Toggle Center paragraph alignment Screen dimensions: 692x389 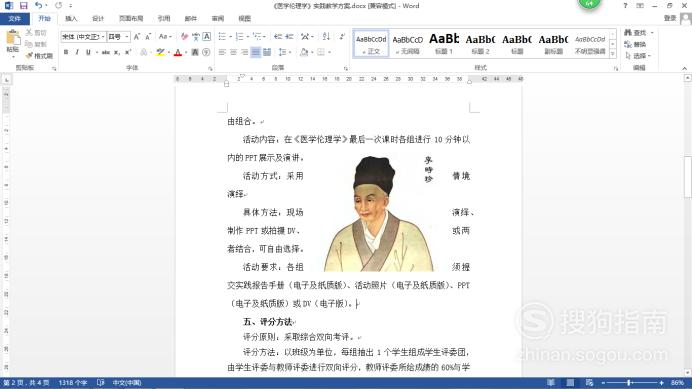(x=233, y=52)
